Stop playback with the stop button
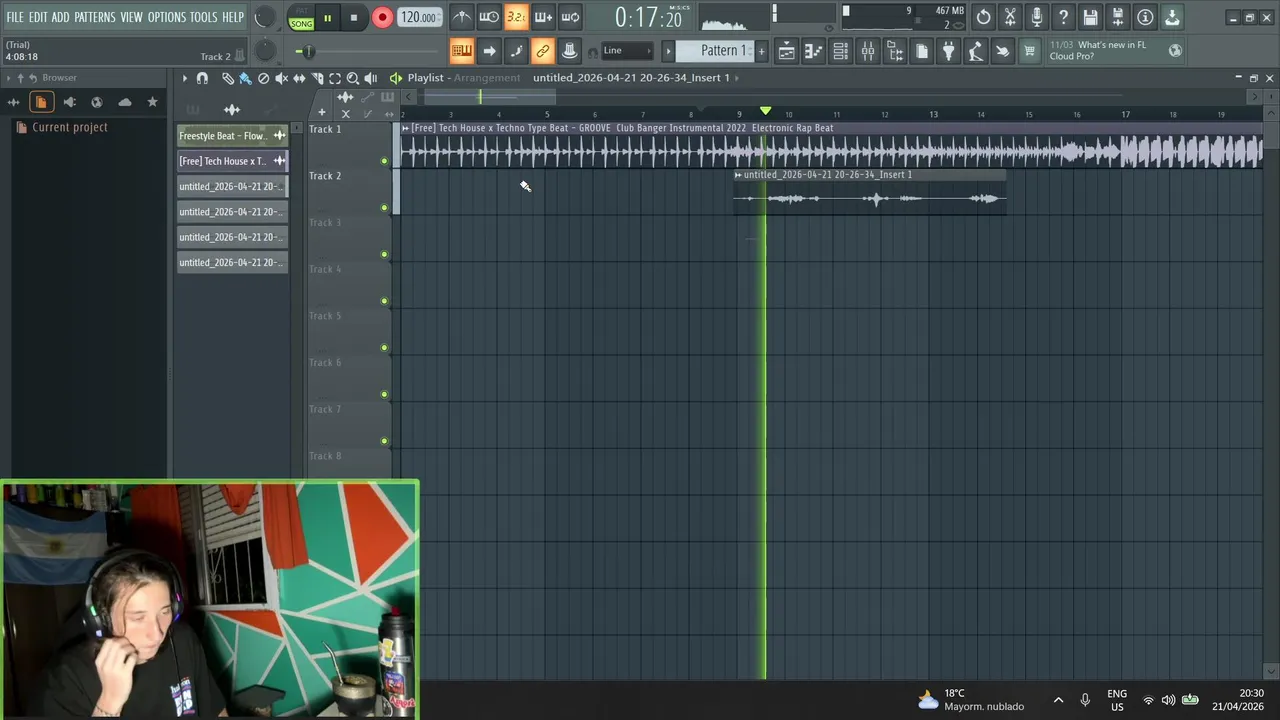Screen dimensions: 1280x720 coord(354,18)
